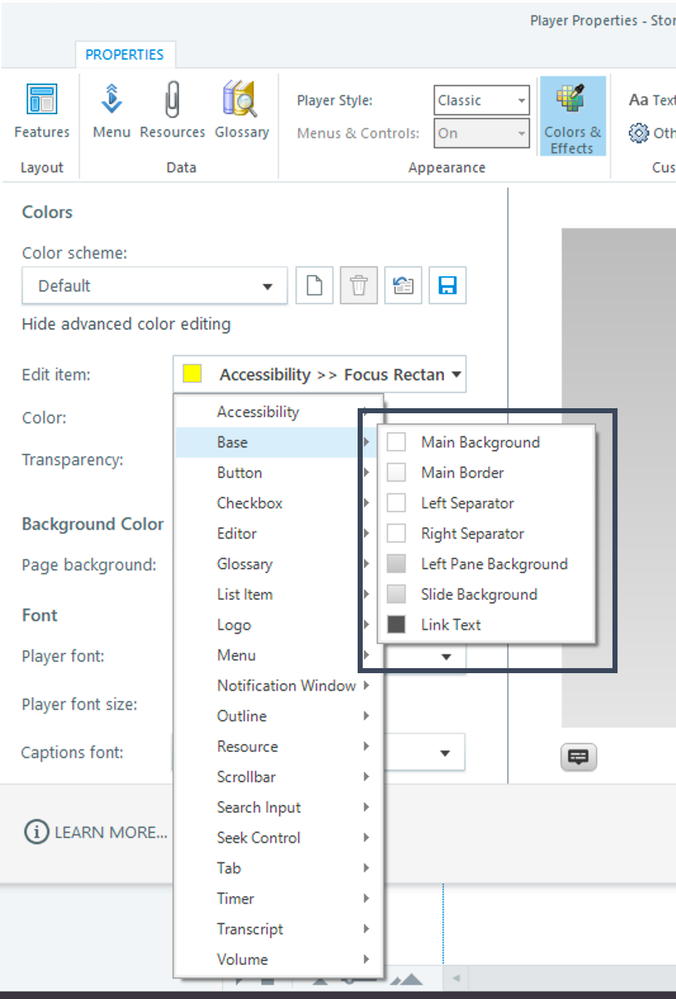
Task: Expand the Button submenu arrow
Action: (x=366, y=473)
